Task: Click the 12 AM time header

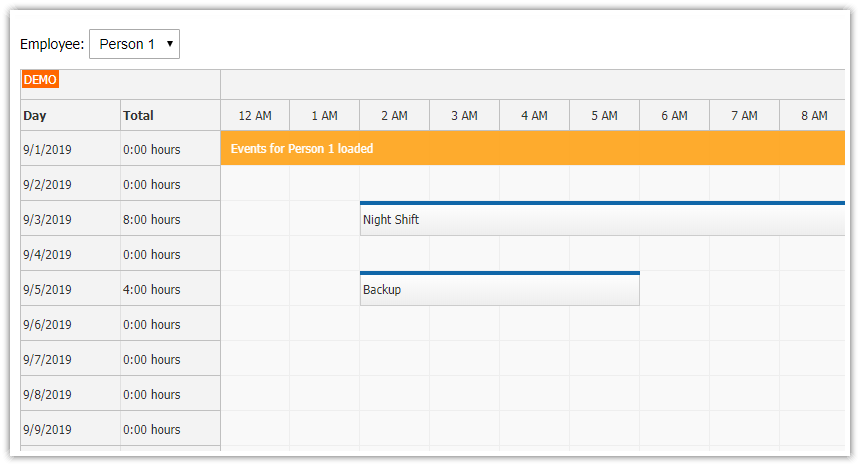Action: click(x=255, y=116)
